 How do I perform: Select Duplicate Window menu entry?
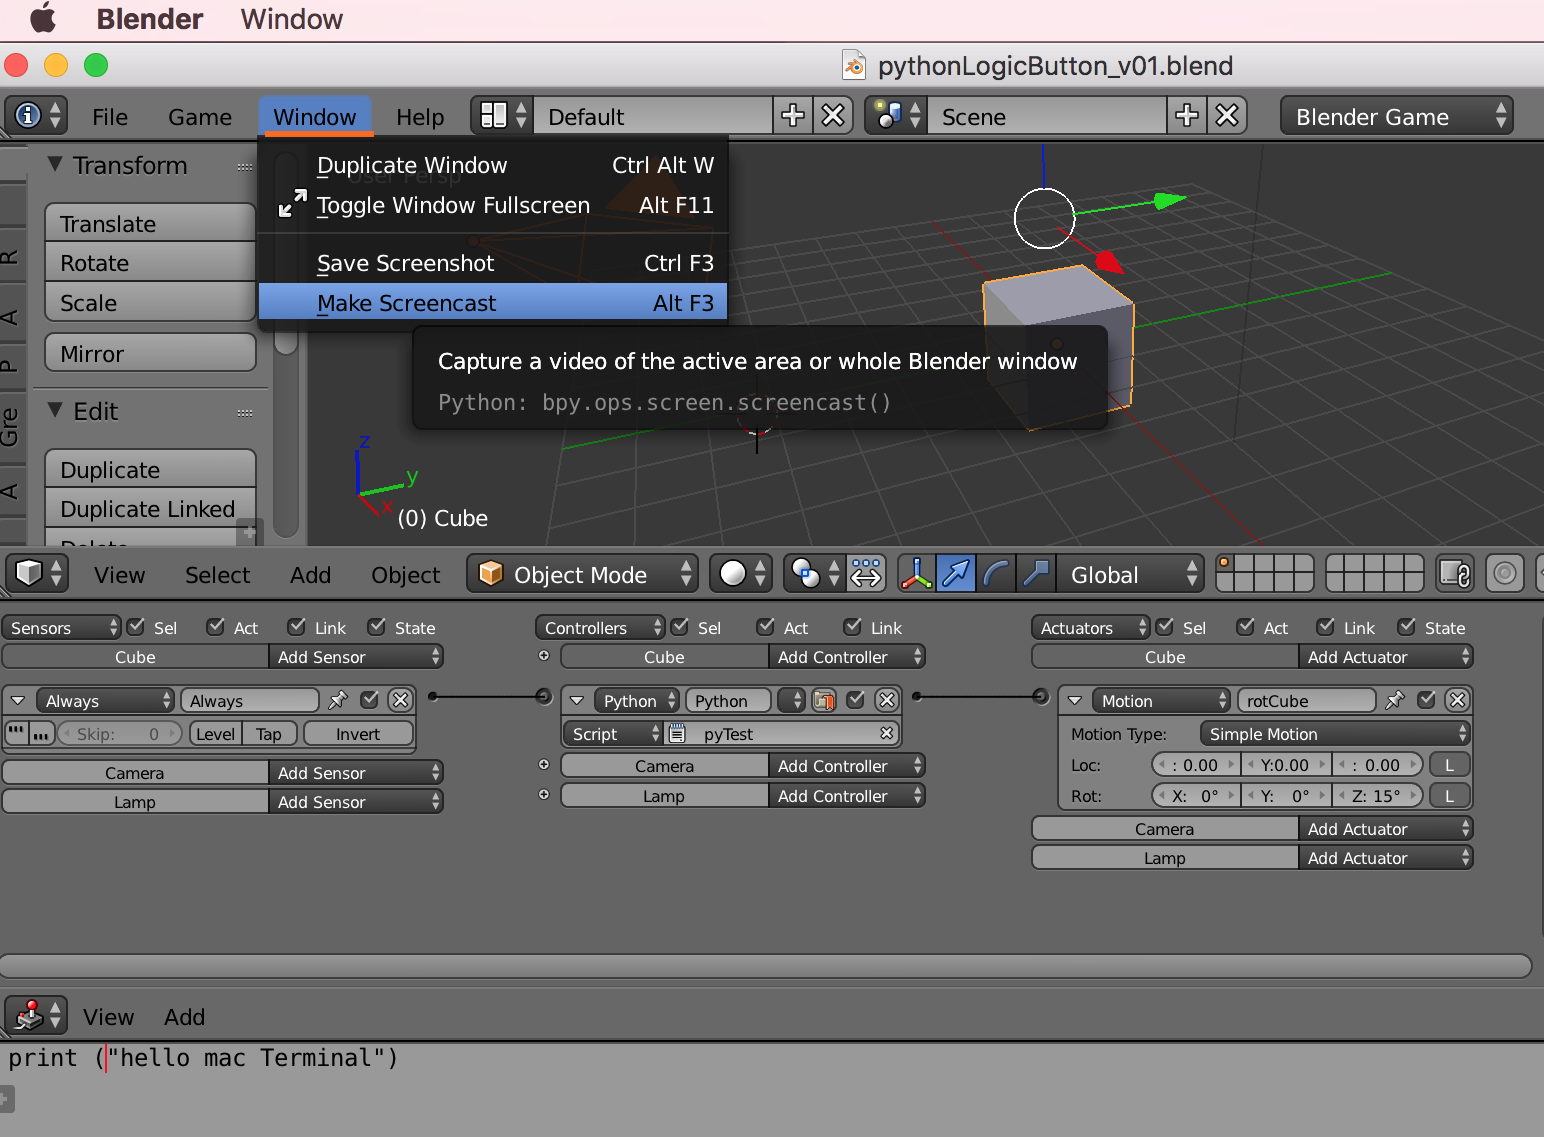click(493, 164)
